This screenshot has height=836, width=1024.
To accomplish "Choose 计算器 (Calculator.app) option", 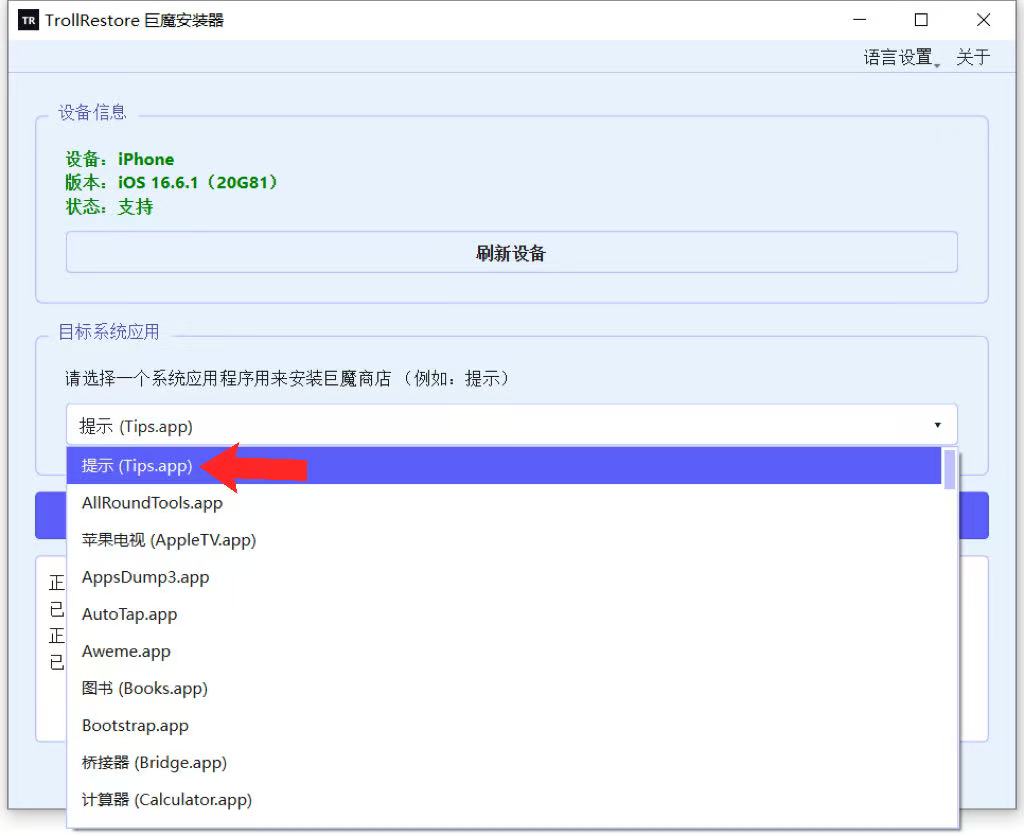I will 504,800.
